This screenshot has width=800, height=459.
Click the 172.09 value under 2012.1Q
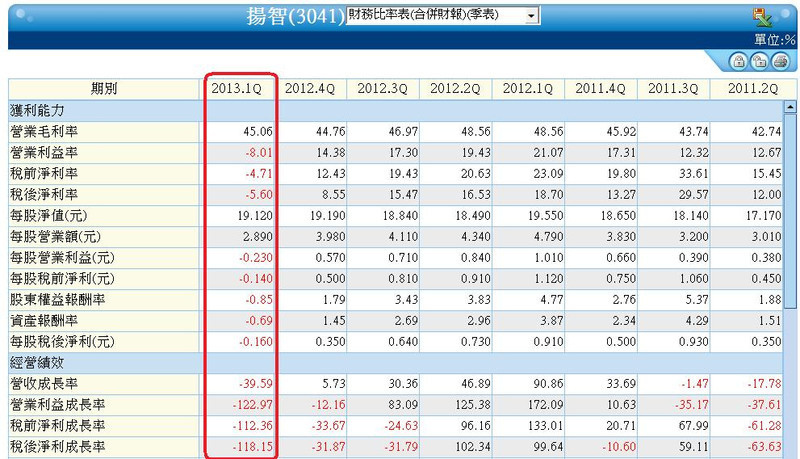(546, 404)
